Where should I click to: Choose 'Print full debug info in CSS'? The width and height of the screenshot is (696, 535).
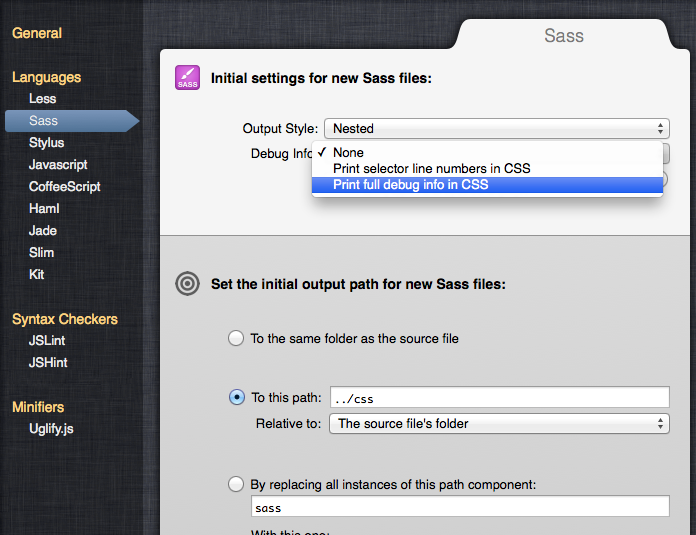tap(410, 185)
